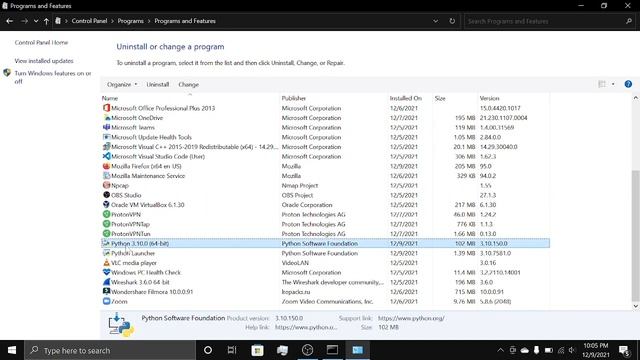The image size is (640, 360).
Task: Show hidden tray icons chevron
Action: coord(500,350)
